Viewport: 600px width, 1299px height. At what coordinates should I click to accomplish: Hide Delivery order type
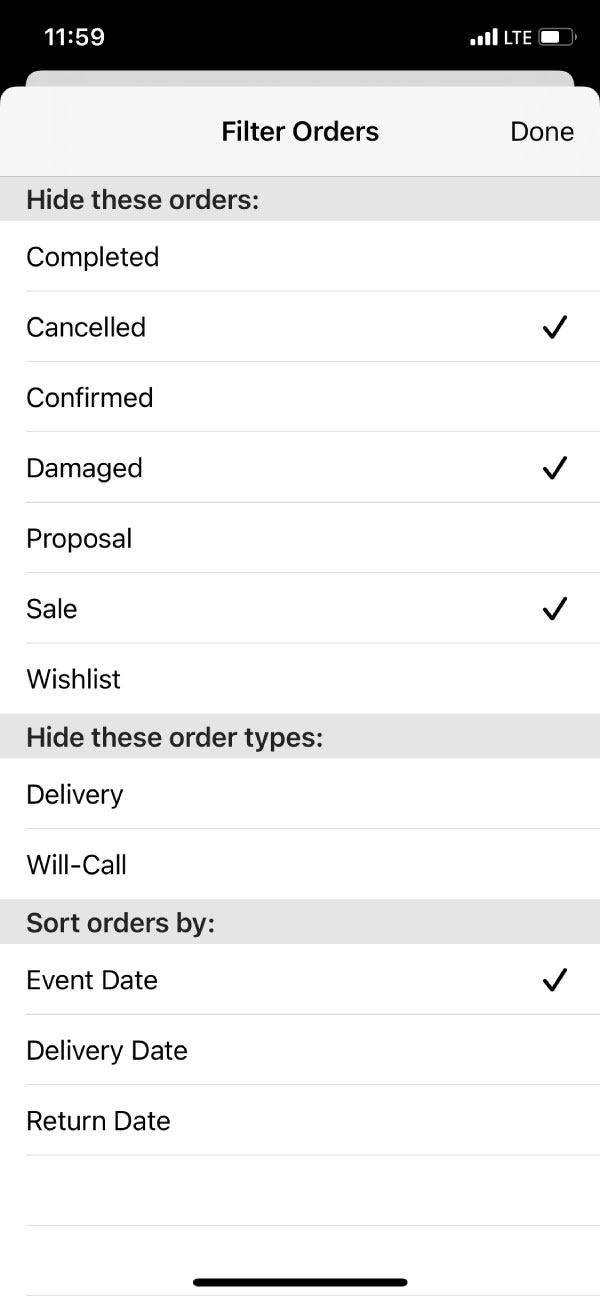(300, 794)
